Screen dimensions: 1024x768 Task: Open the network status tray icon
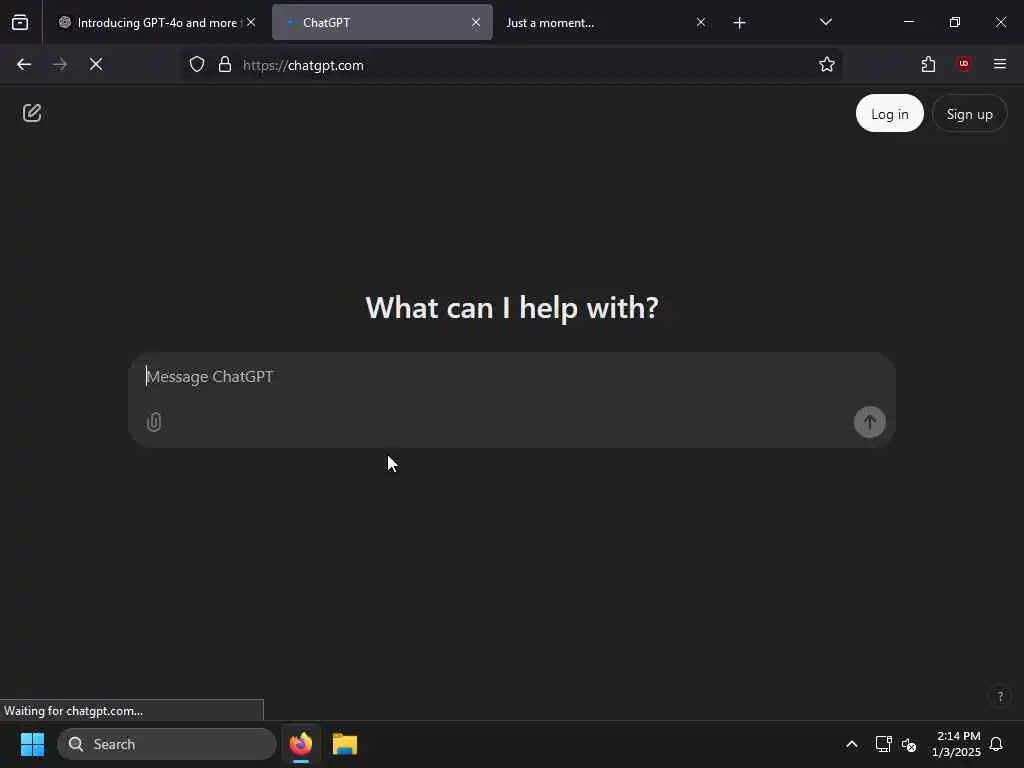[x=884, y=744]
